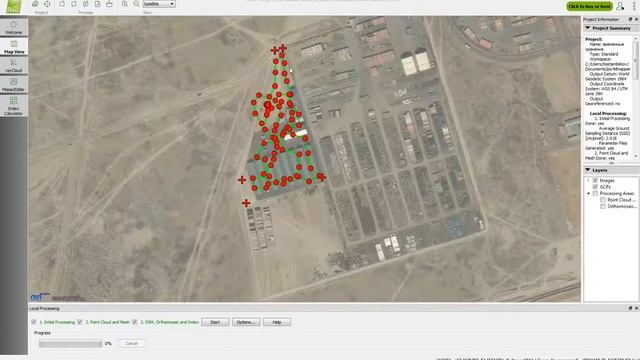Expand the Images layer tree node
The image size is (640, 360).
[x=588, y=180]
